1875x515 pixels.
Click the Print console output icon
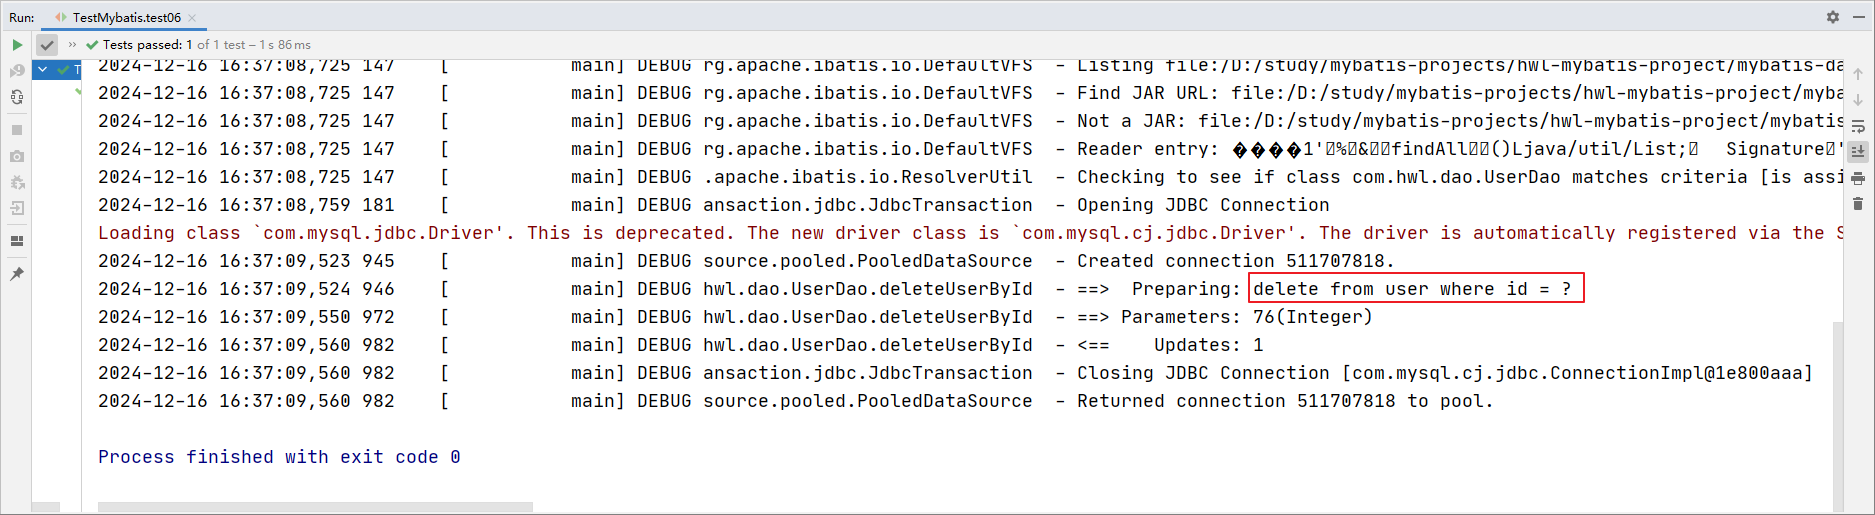click(x=1858, y=178)
